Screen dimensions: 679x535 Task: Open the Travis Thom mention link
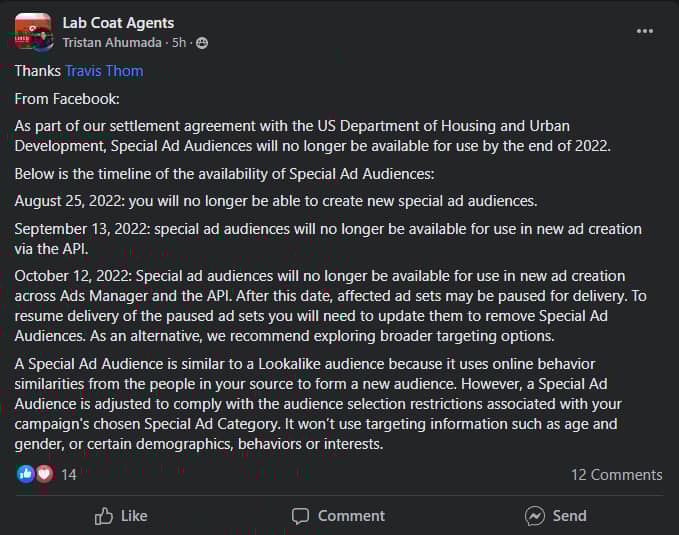(x=104, y=71)
